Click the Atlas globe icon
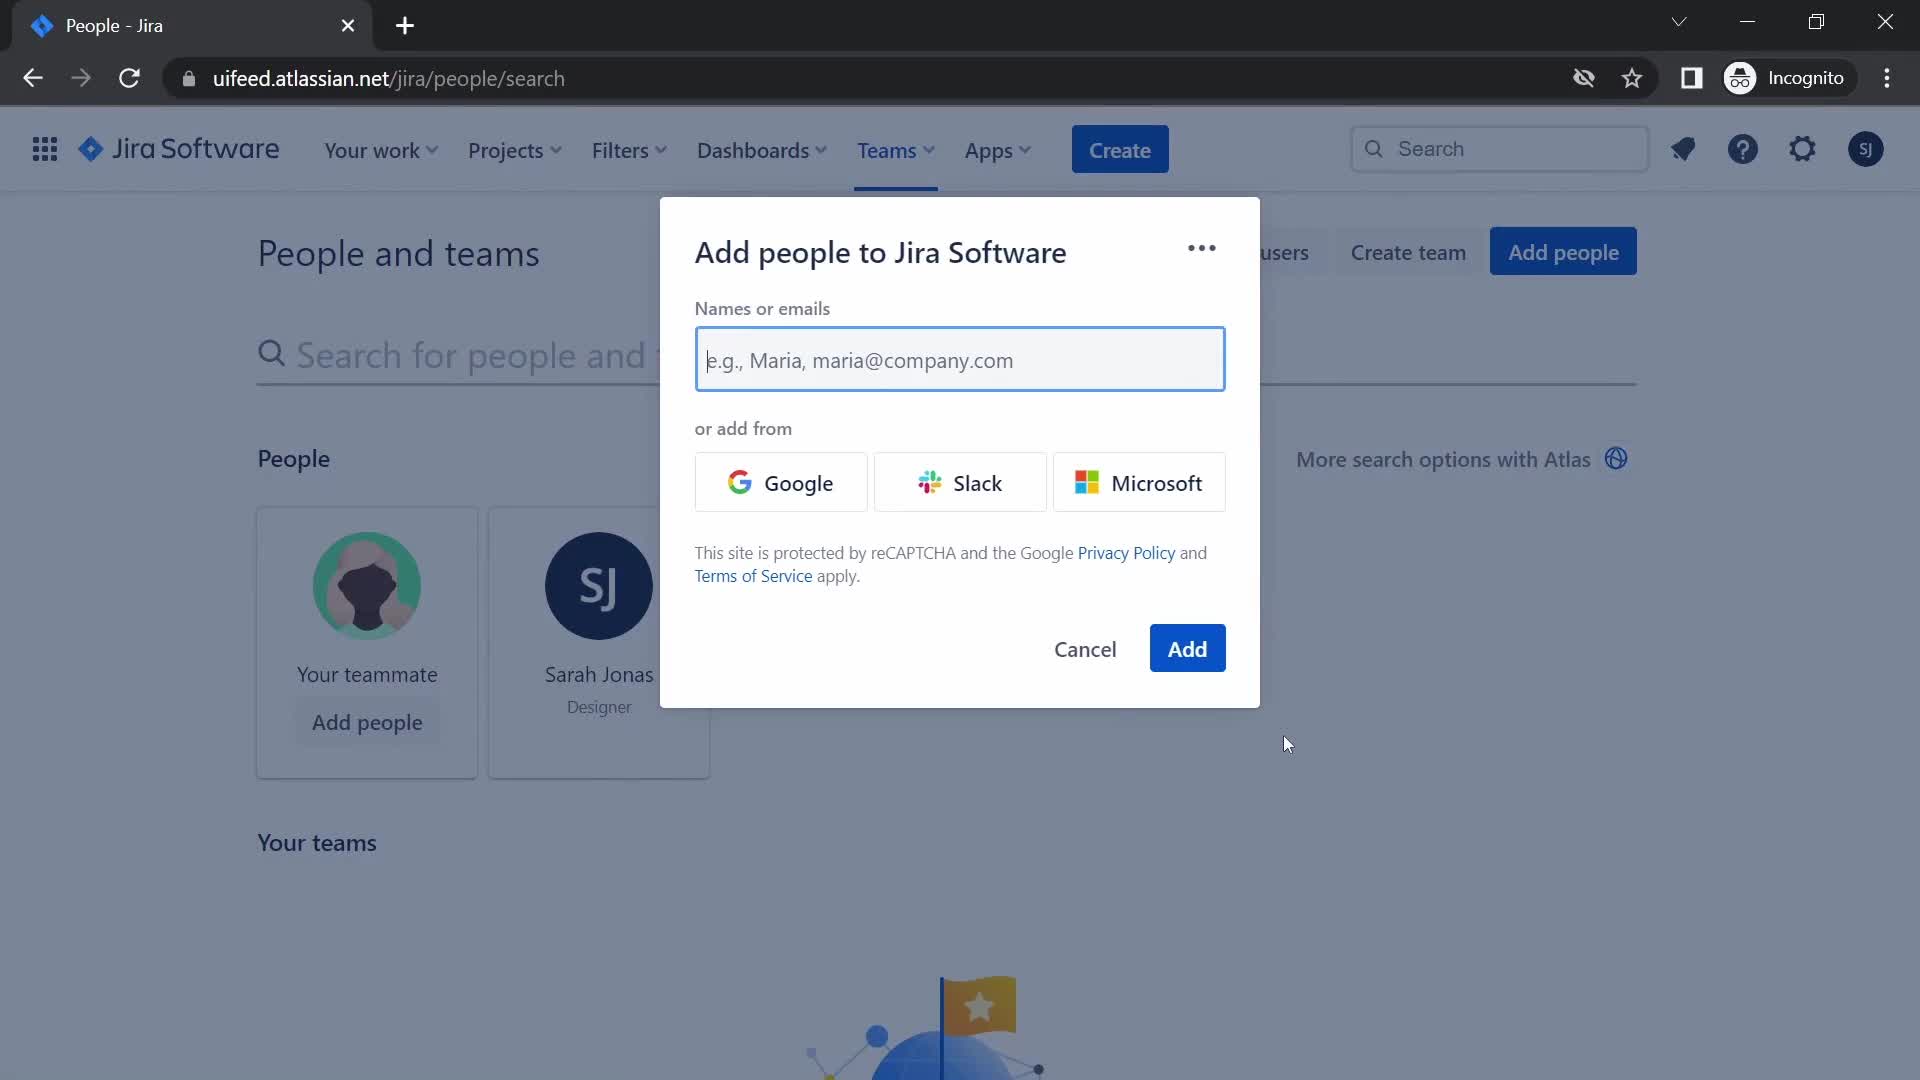Screen dimensions: 1920x1080 1616,459
